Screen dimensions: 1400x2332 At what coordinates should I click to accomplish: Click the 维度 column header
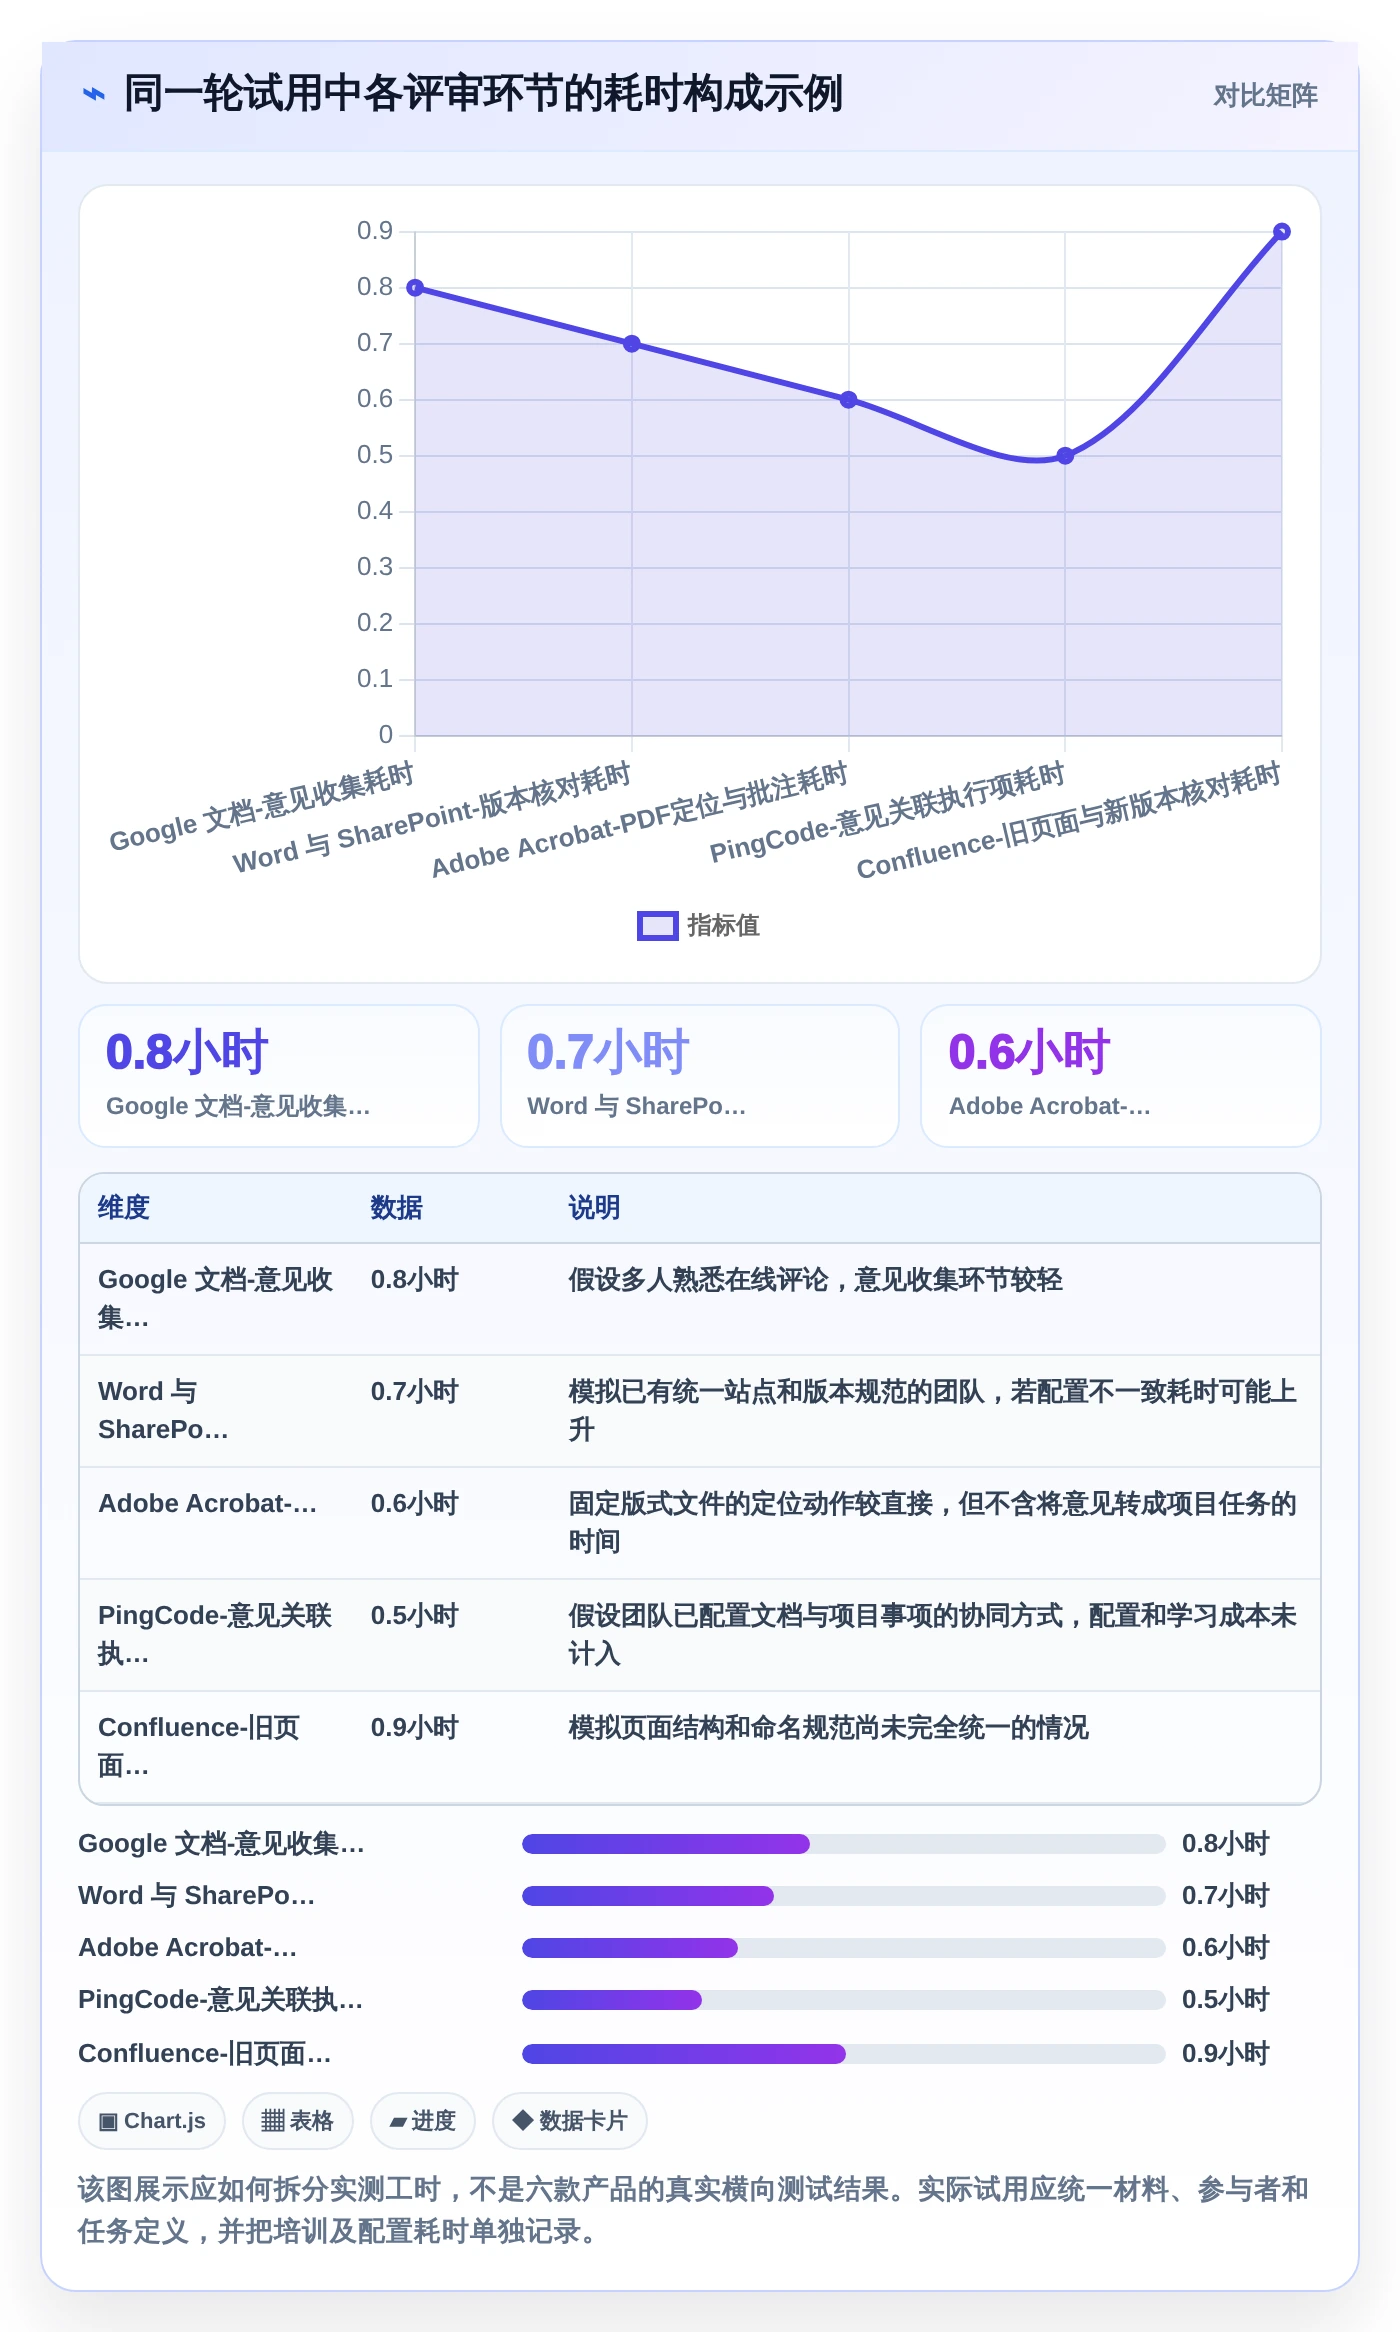coord(124,1208)
